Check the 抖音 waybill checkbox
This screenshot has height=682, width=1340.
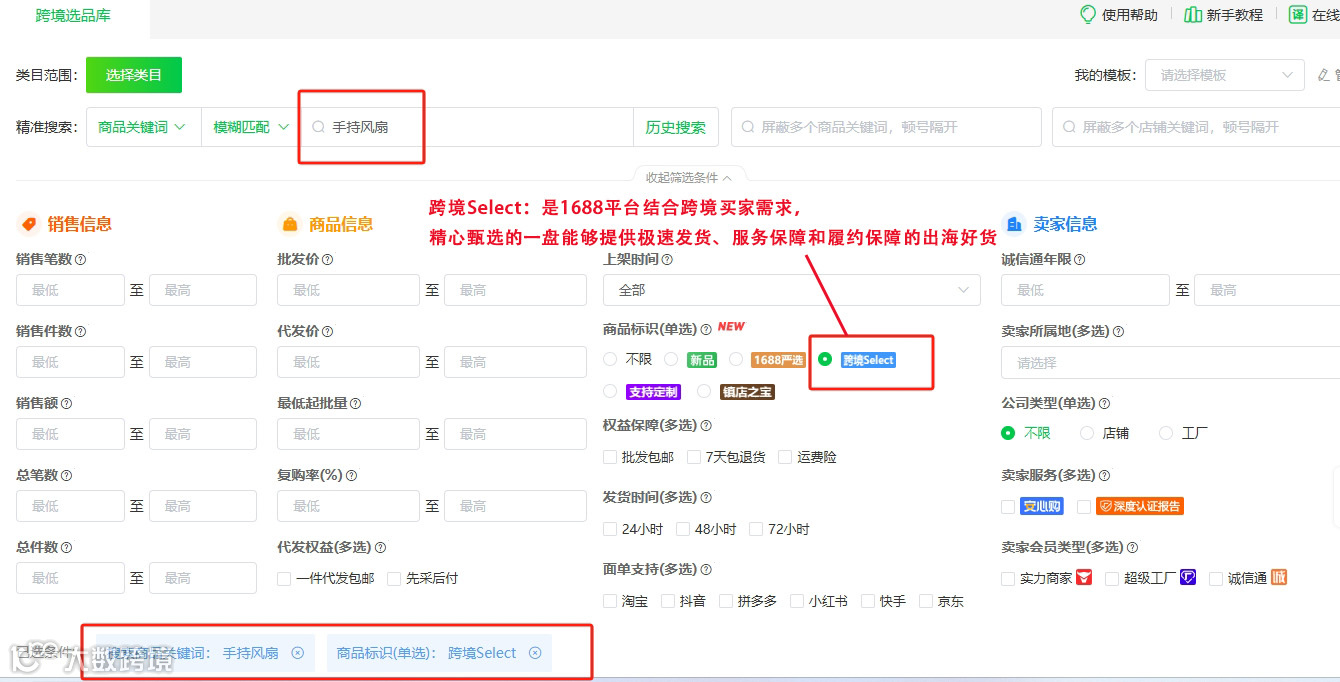pos(668,601)
